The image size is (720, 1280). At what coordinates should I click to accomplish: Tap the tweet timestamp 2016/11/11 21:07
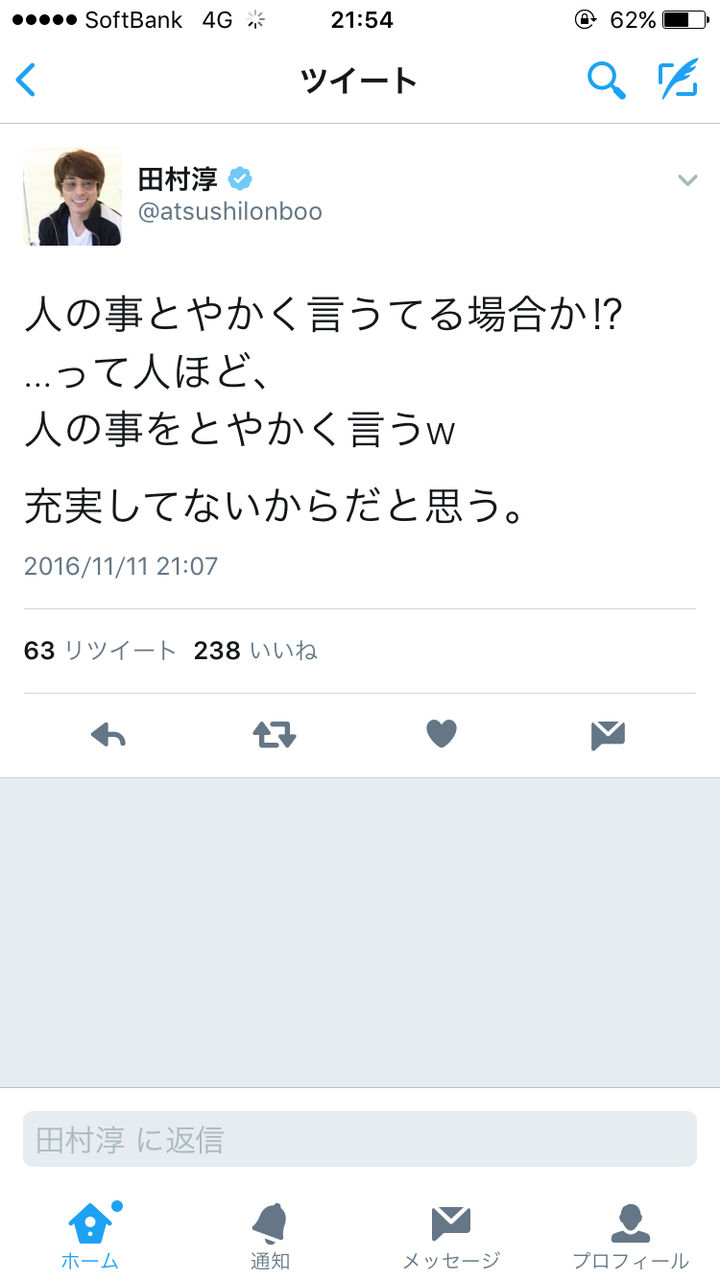point(121,567)
